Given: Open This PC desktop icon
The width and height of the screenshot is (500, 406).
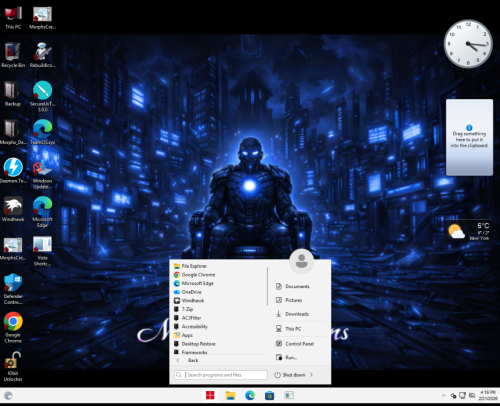Looking at the screenshot, I should (13, 17).
